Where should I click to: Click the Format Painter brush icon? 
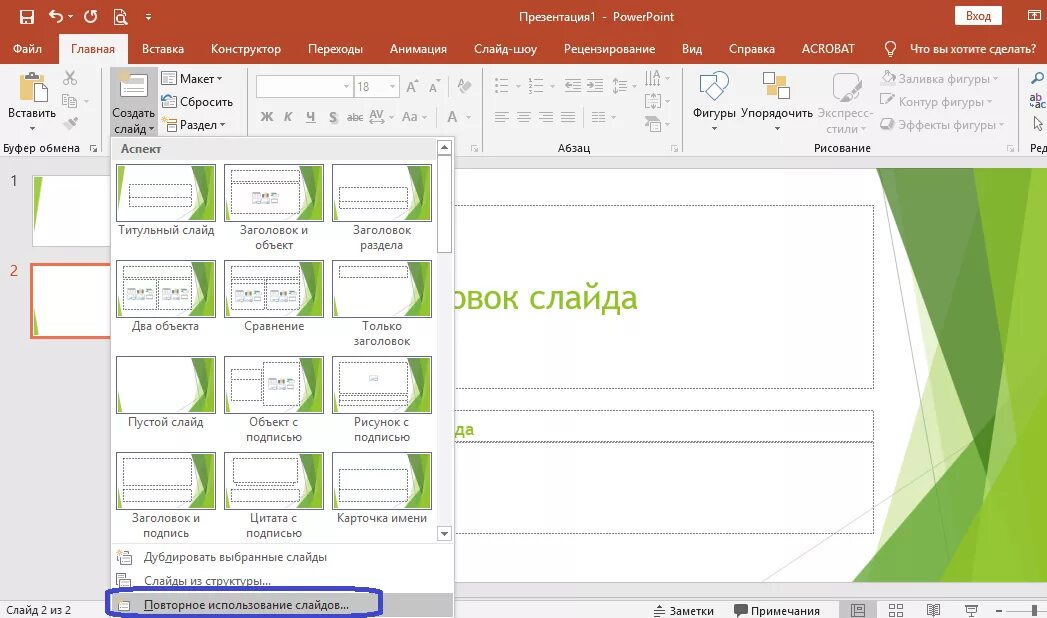pos(69,123)
